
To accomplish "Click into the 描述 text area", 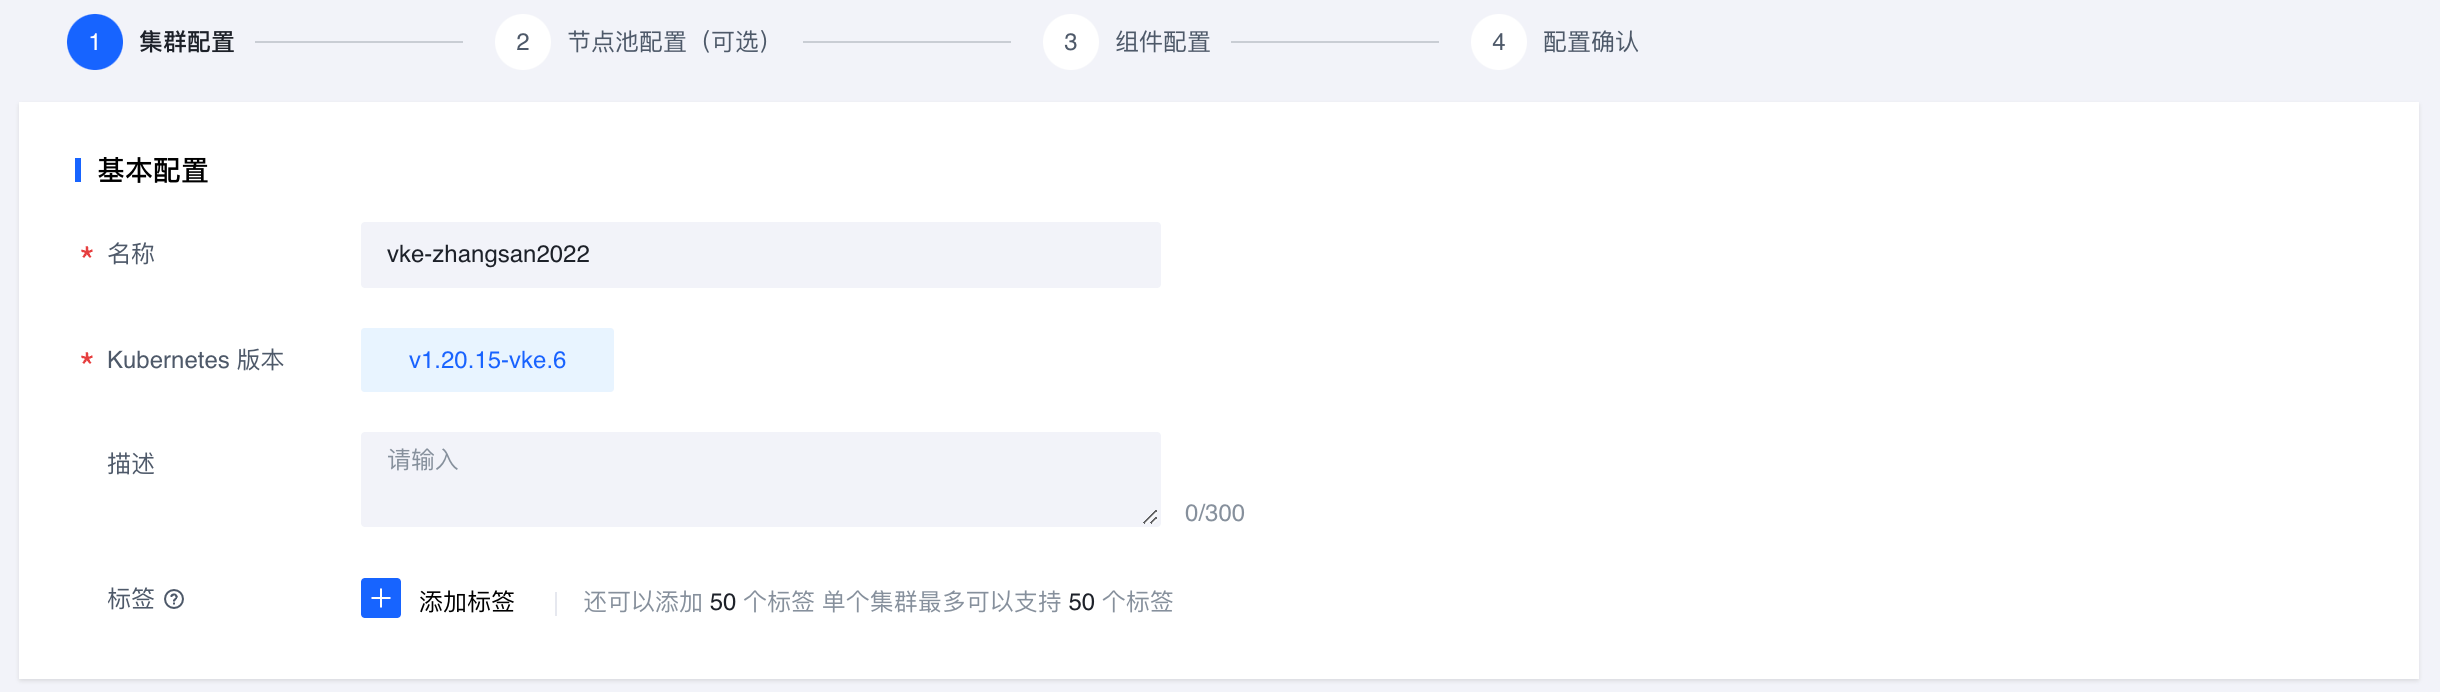I will point(760,479).
